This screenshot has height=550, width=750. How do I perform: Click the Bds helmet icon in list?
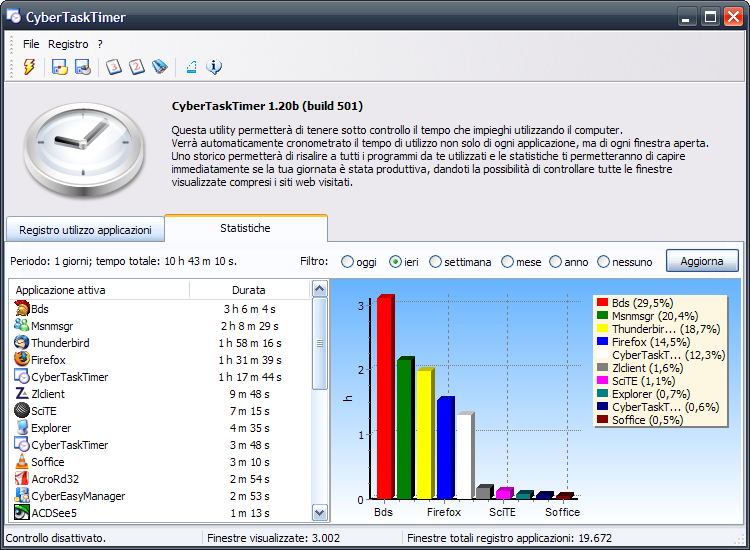coord(22,308)
